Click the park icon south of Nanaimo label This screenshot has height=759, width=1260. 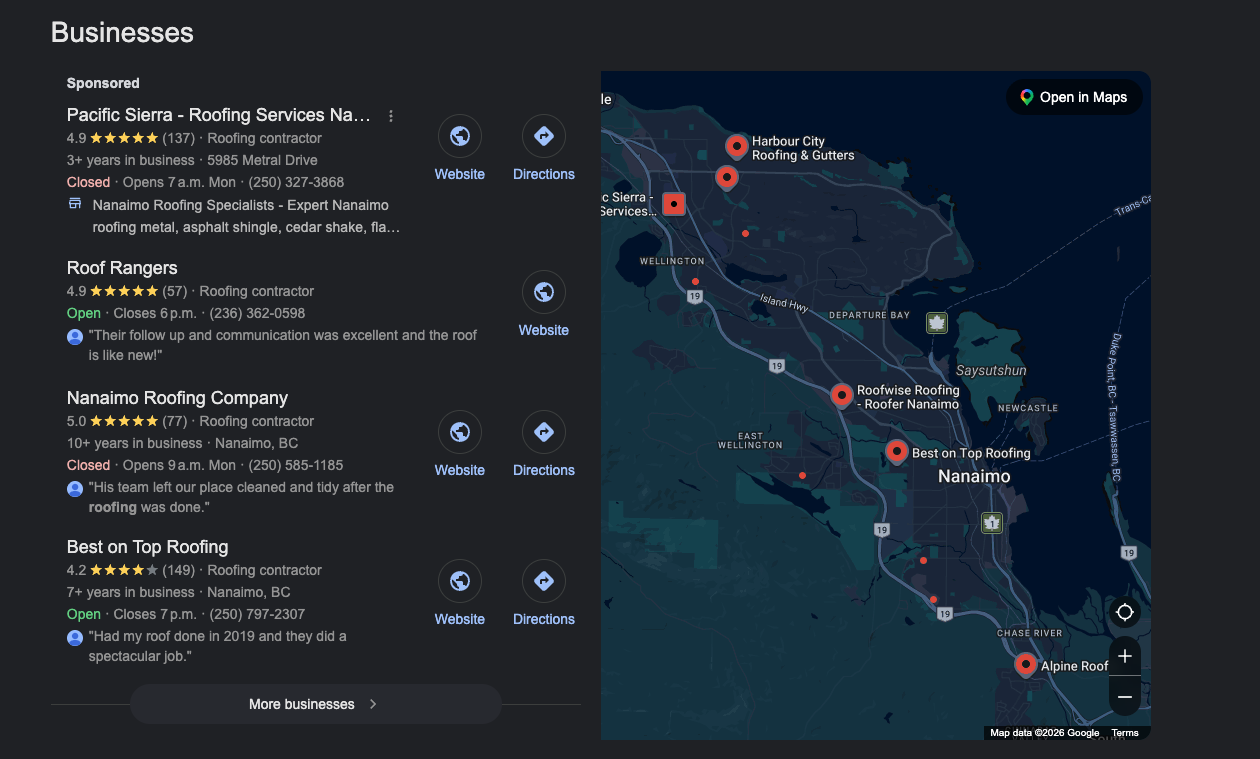(x=991, y=522)
